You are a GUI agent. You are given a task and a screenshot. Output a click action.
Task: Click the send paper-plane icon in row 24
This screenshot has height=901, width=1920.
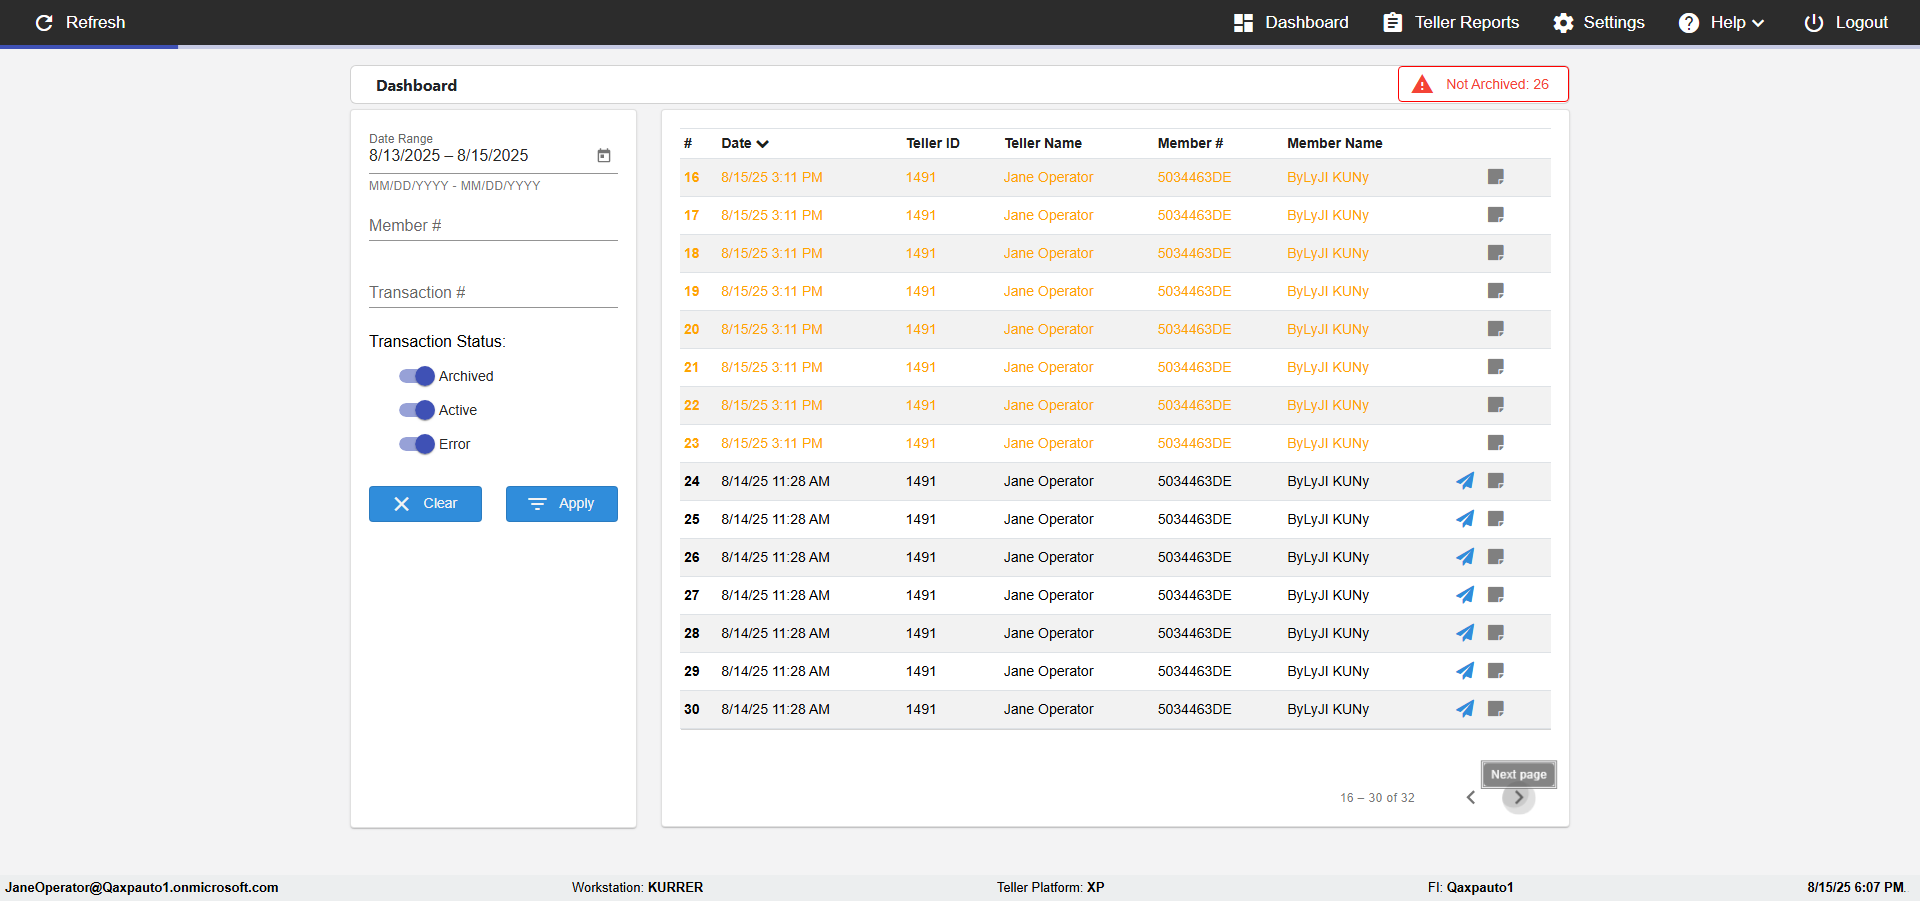[x=1465, y=481]
